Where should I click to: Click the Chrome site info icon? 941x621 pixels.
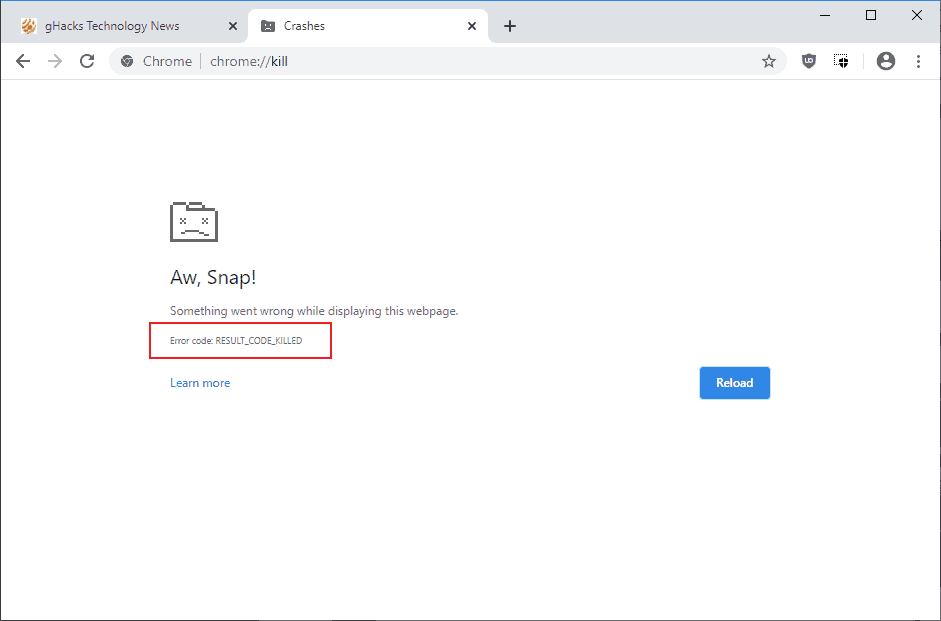[127, 61]
